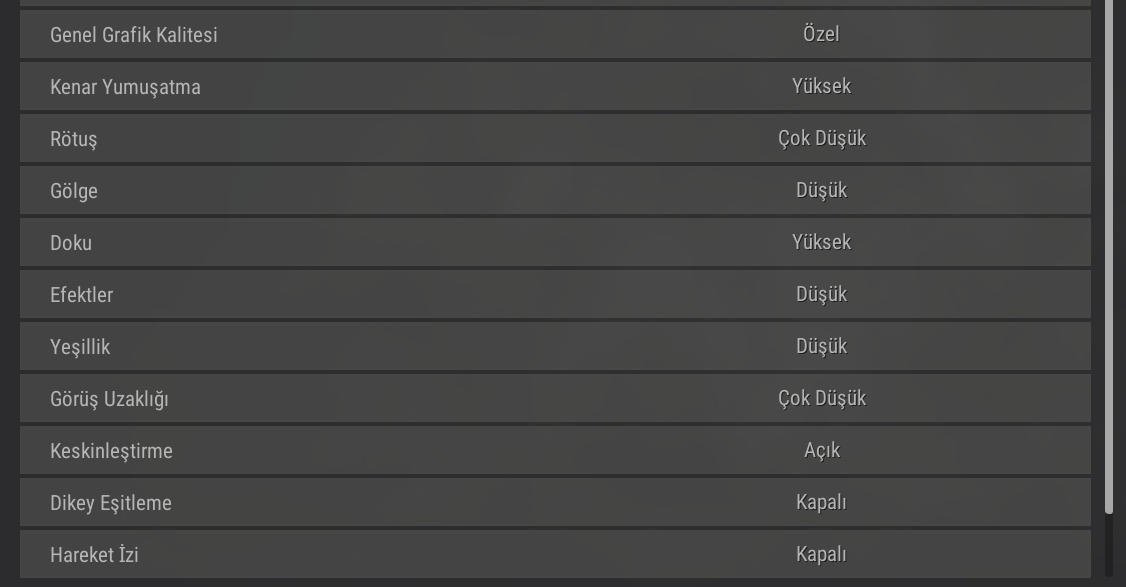Change the Efektler value Düşük
Screen dimensions: 1126x587
click(x=821, y=294)
